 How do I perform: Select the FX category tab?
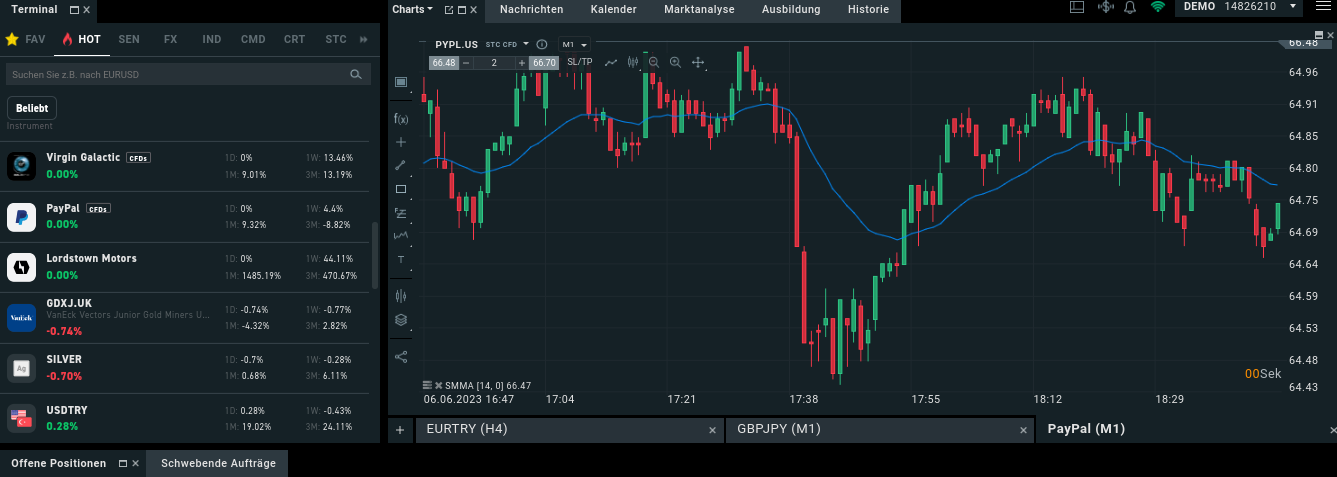pyautogui.click(x=170, y=39)
